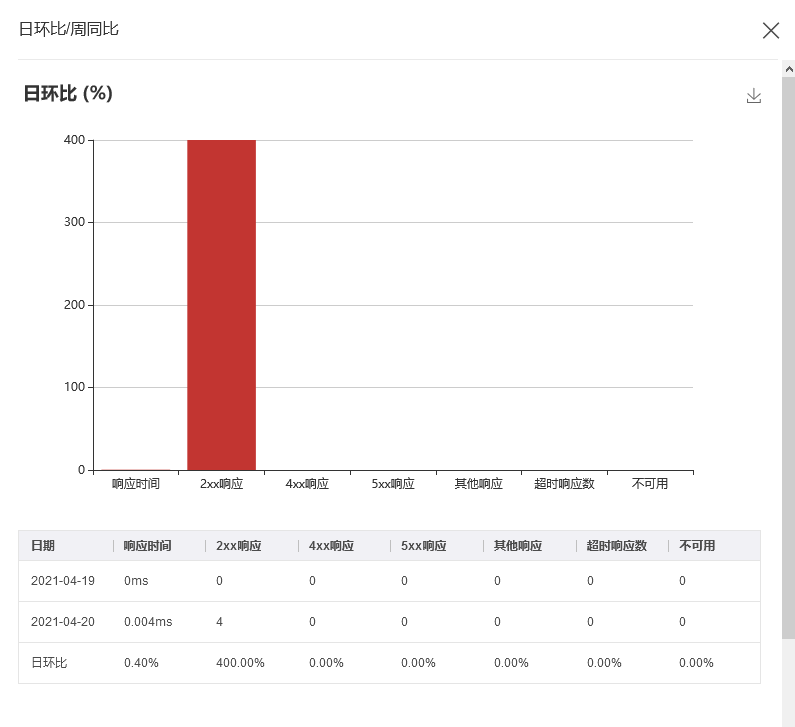The width and height of the screenshot is (795, 727).
Task: Click the vertical scrollbar thumb
Action: click(789, 357)
